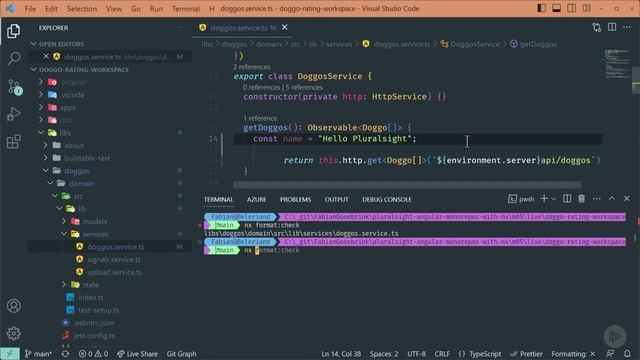Click the remote window indicator in status bar
The width and height of the screenshot is (640, 360).
9,354
